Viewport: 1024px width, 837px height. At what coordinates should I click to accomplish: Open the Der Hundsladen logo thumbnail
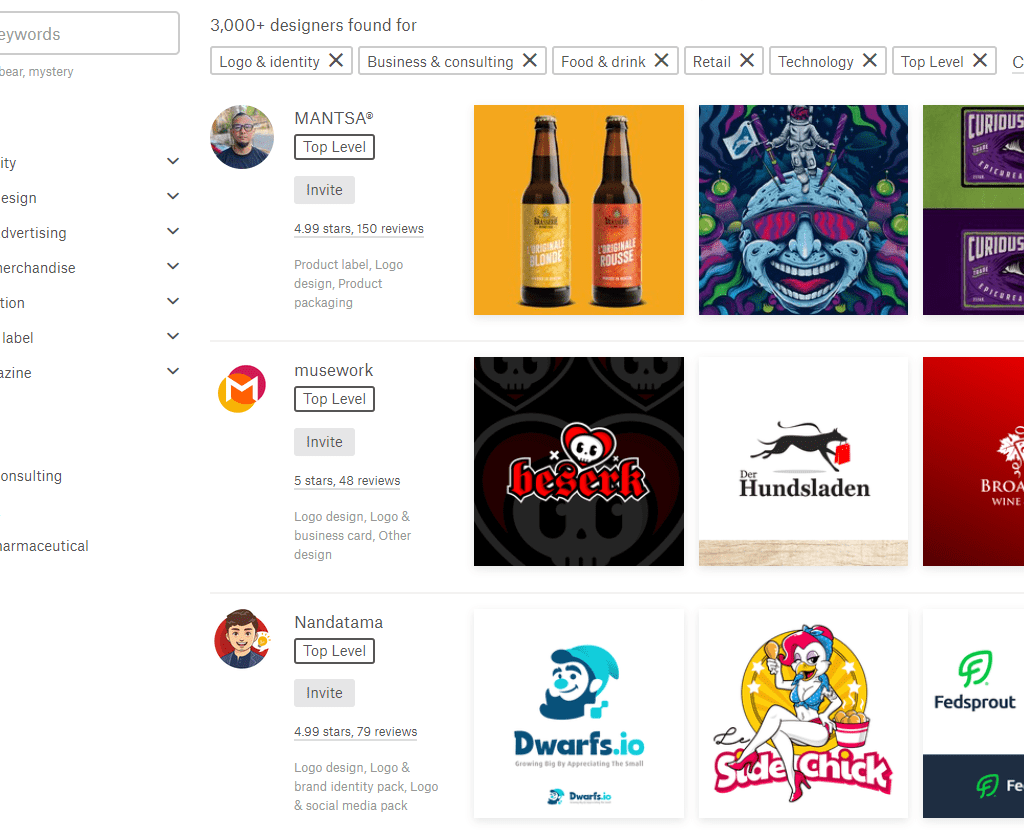[x=803, y=462]
